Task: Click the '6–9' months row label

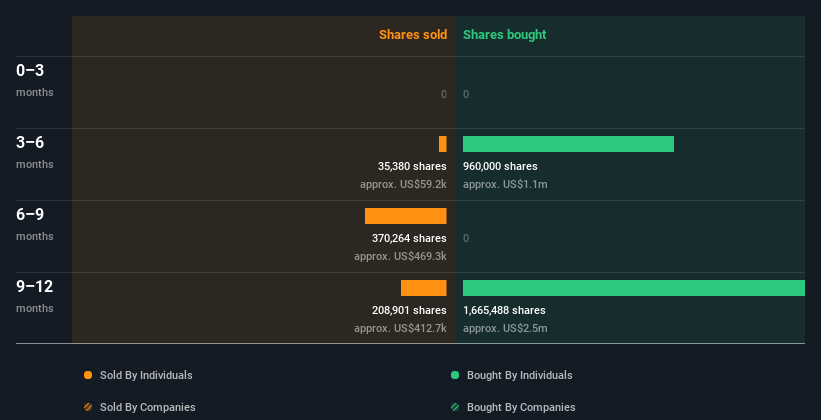Action: [x=35, y=223]
